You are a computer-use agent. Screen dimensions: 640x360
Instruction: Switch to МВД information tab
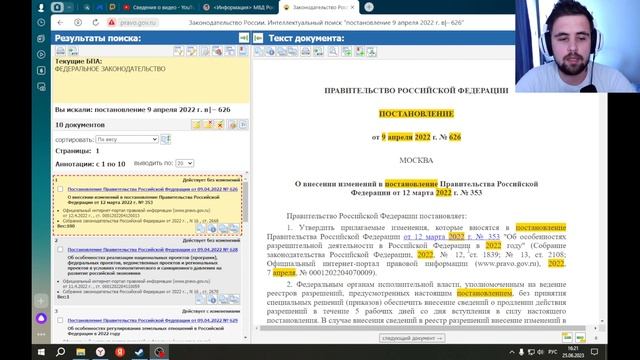[239, 7]
